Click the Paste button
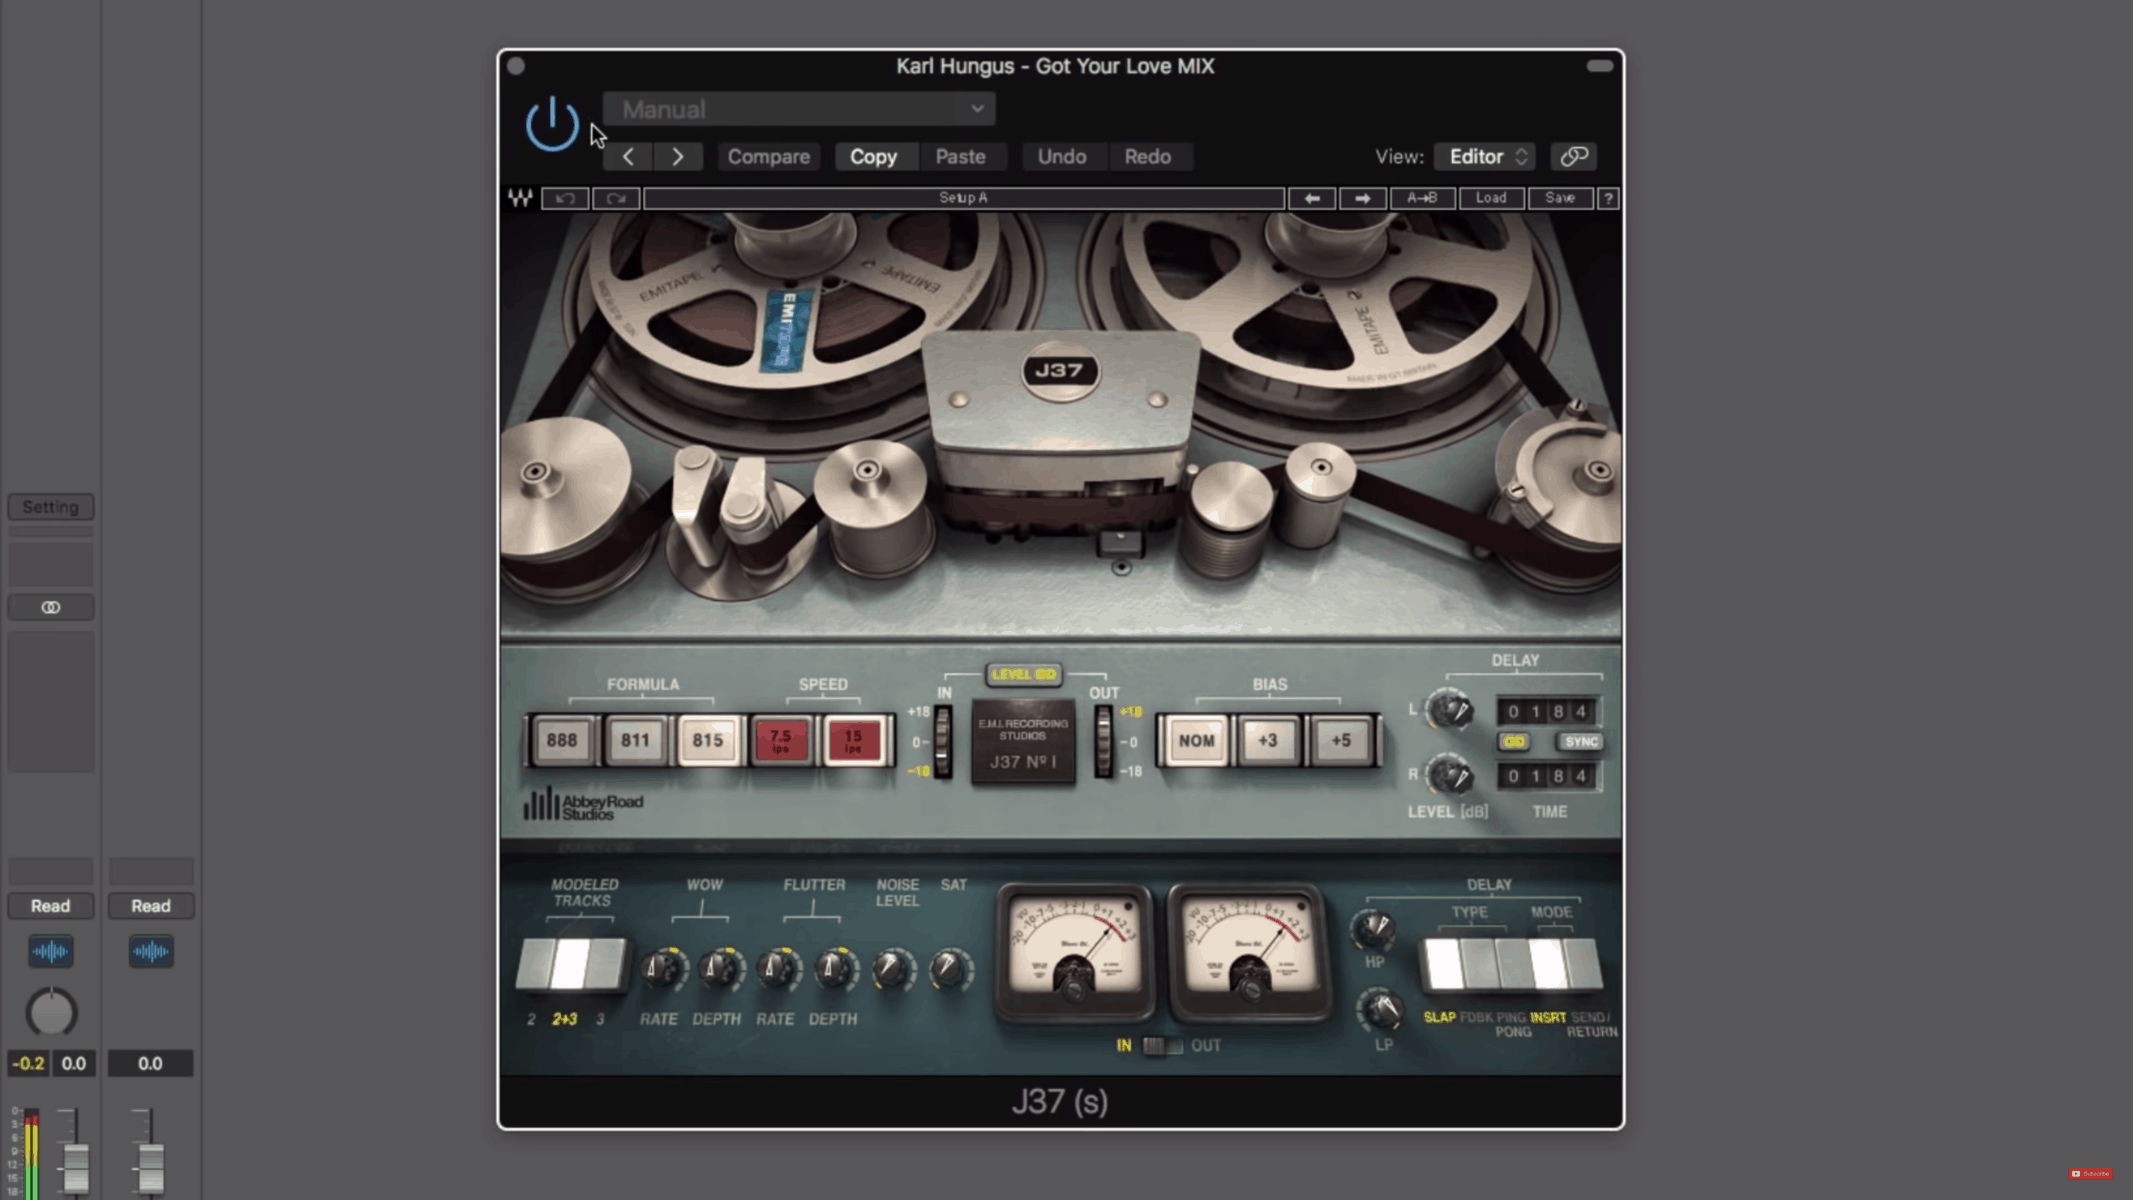Screen dimensions: 2133x1200 coord(960,157)
